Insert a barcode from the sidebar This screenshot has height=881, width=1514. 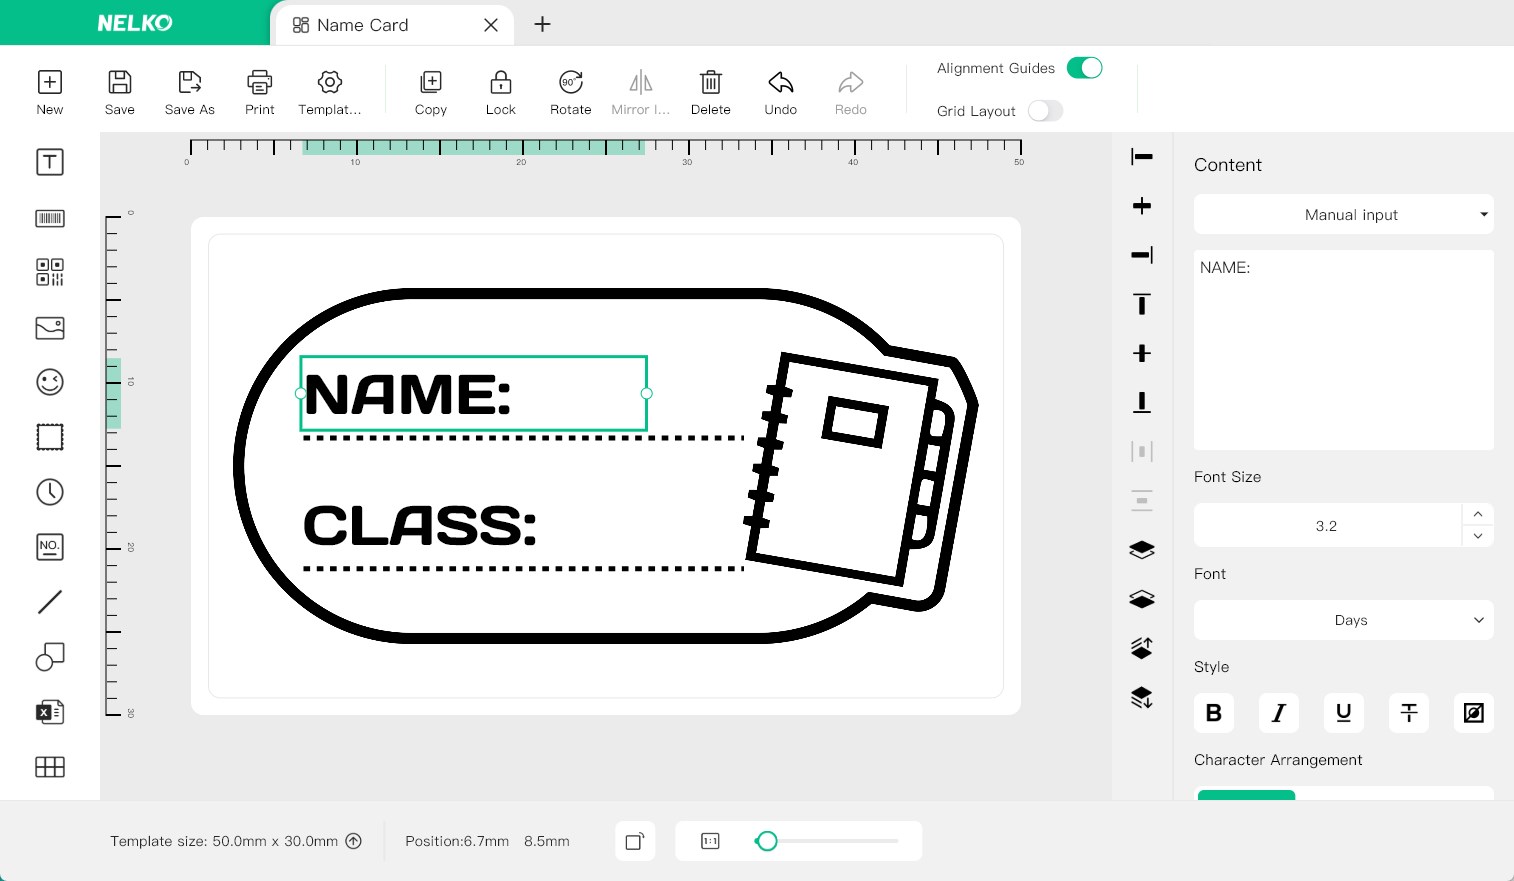coord(50,218)
